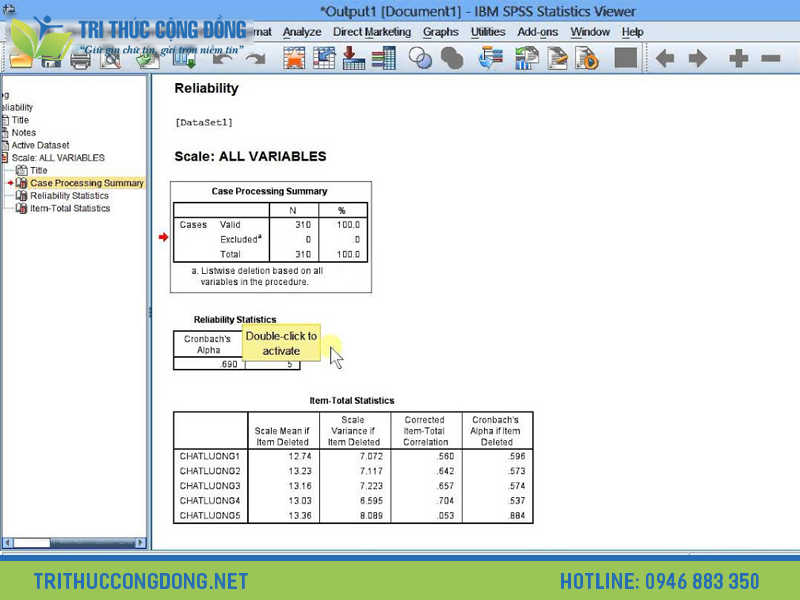Screen dimensions: 800x600
Task: Click the Expand plus toolbar icon
Action: pyautogui.click(x=738, y=58)
